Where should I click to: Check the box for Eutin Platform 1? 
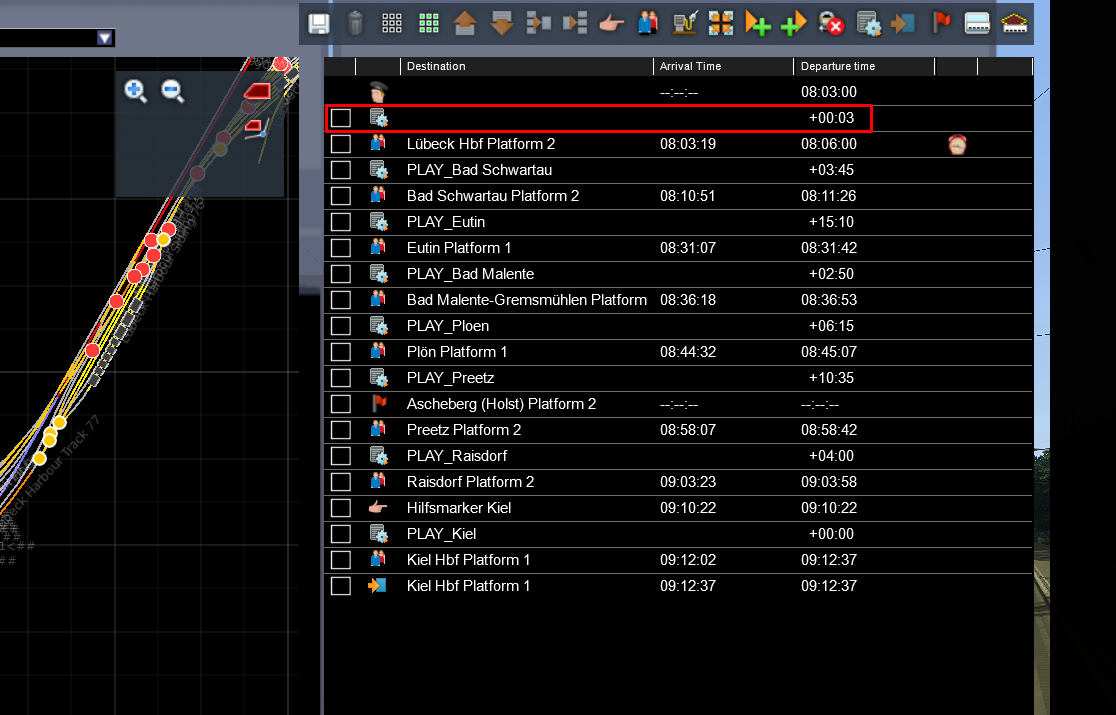click(x=341, y=248)
